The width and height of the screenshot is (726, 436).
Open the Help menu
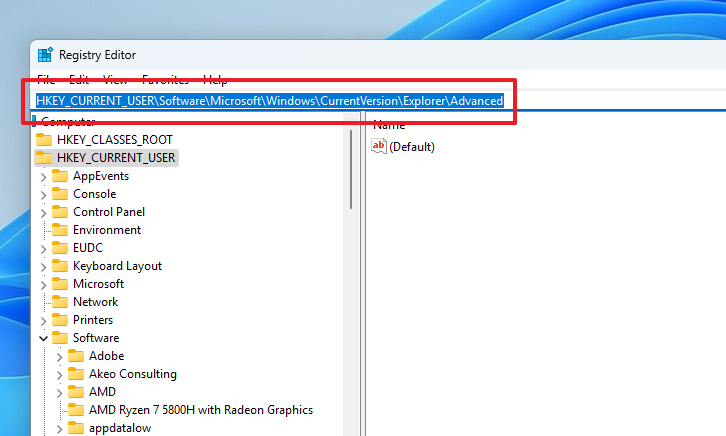click(x=215, y=80)
